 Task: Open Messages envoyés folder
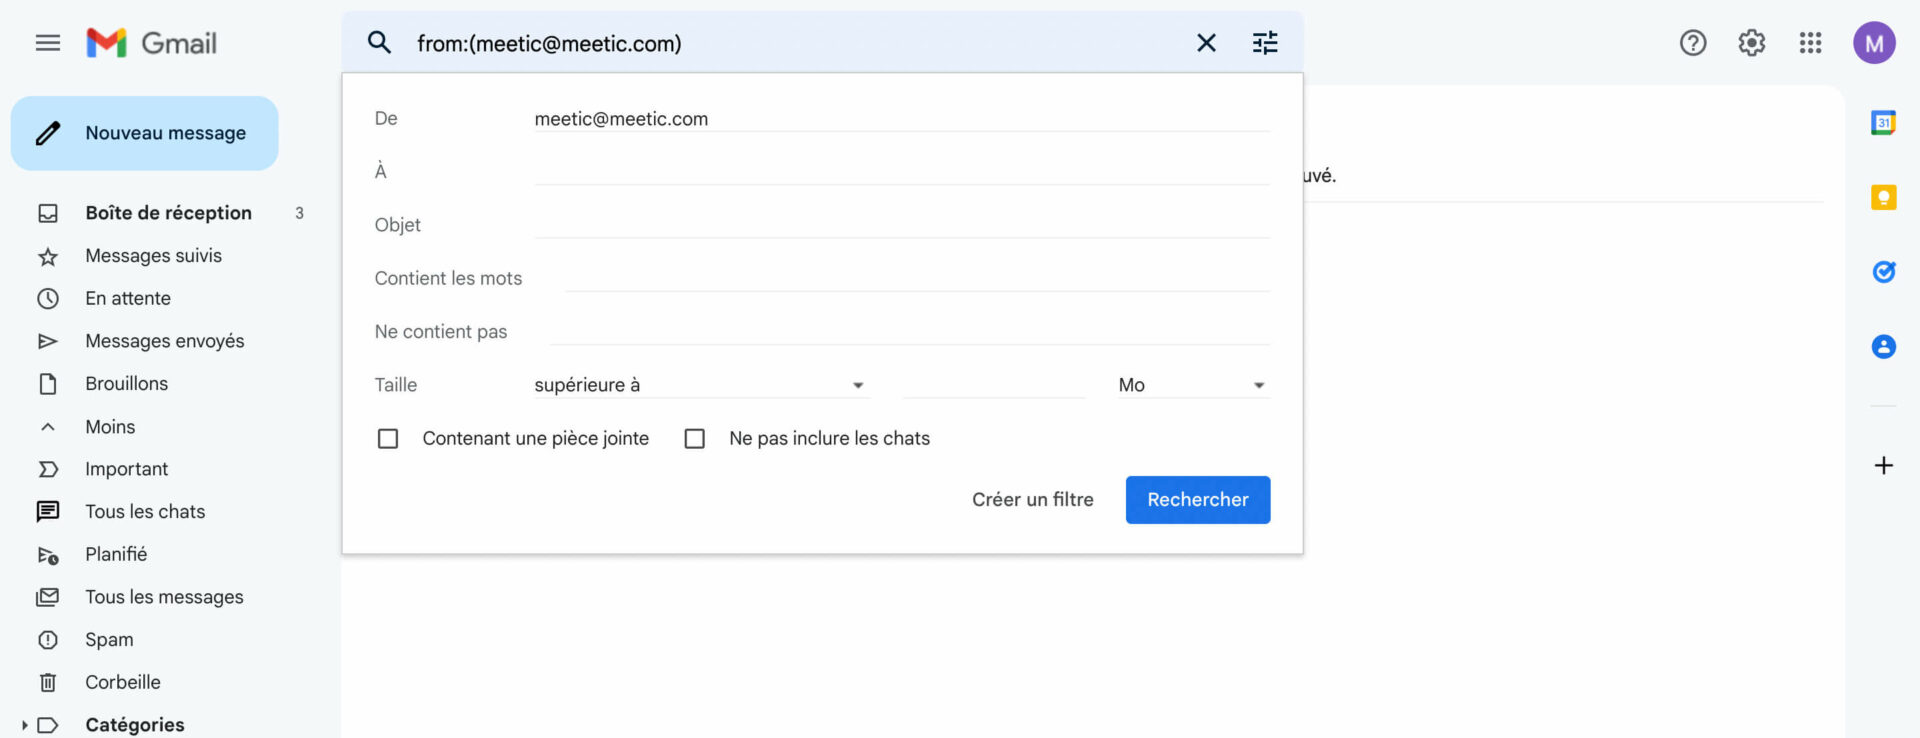165,341
